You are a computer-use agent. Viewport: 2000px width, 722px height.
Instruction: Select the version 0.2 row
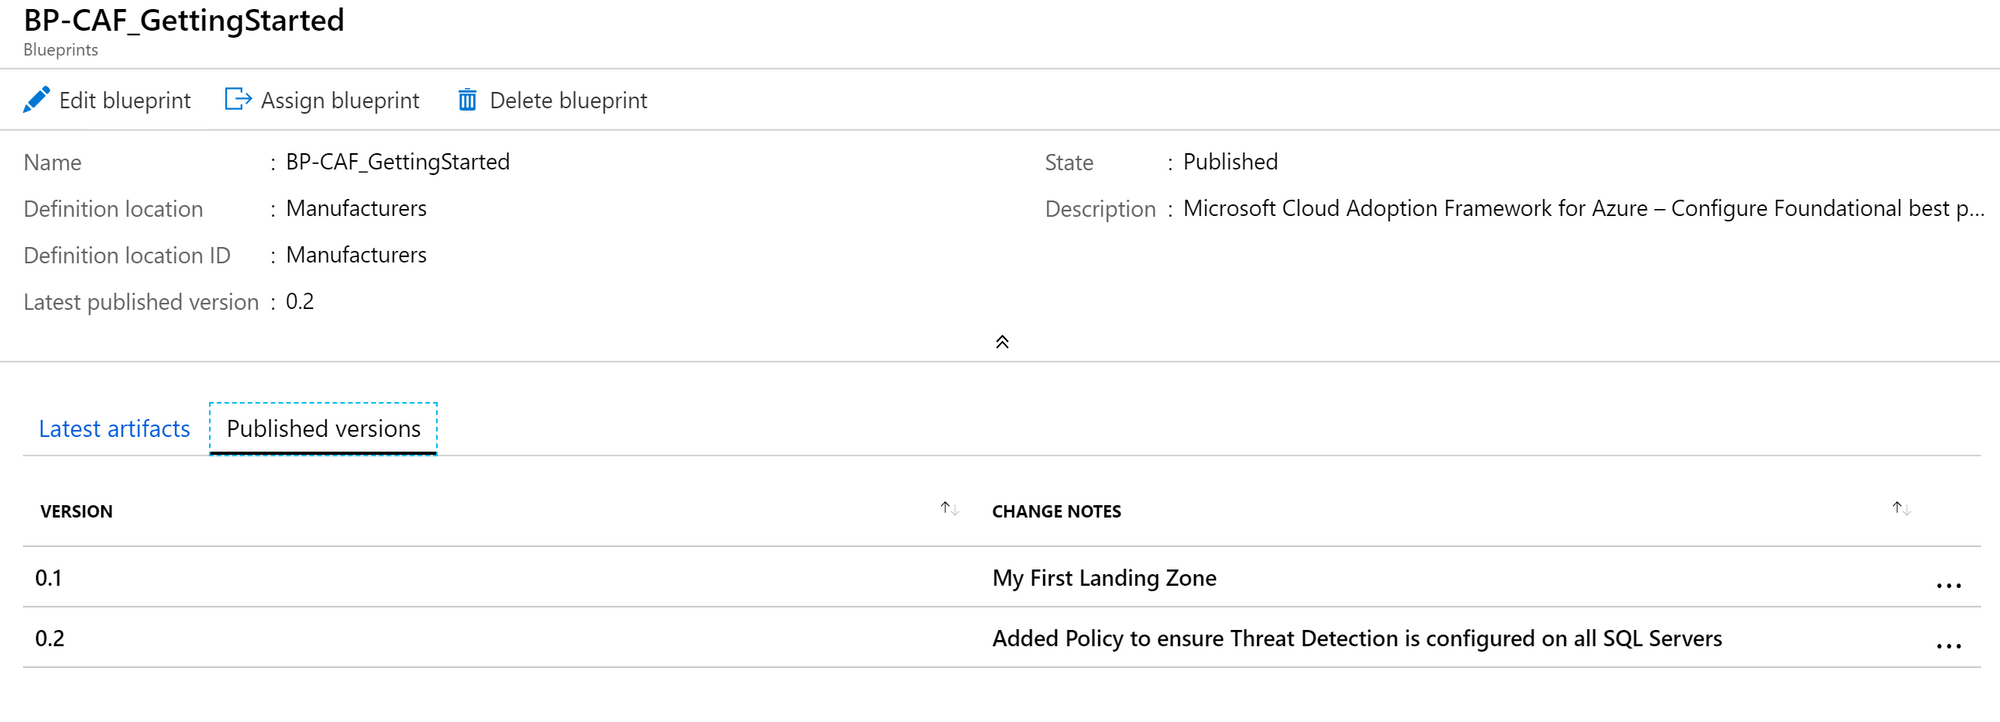tap(1001, 637)
